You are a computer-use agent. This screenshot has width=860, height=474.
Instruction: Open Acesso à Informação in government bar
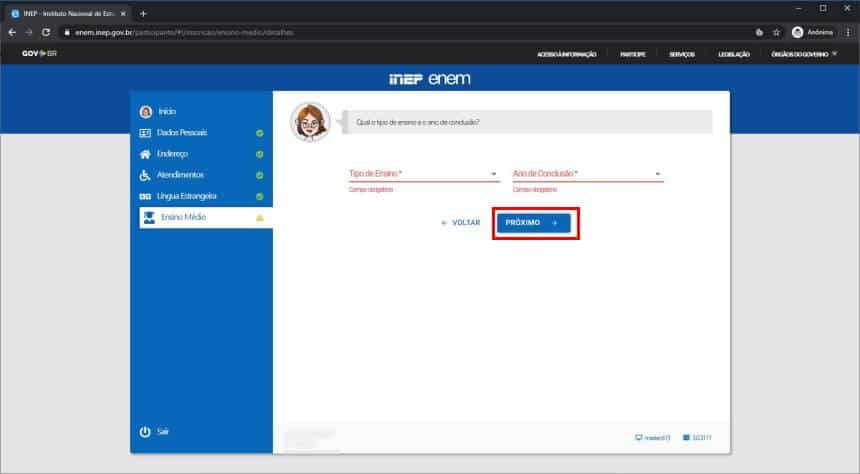(x=567, y=54)
